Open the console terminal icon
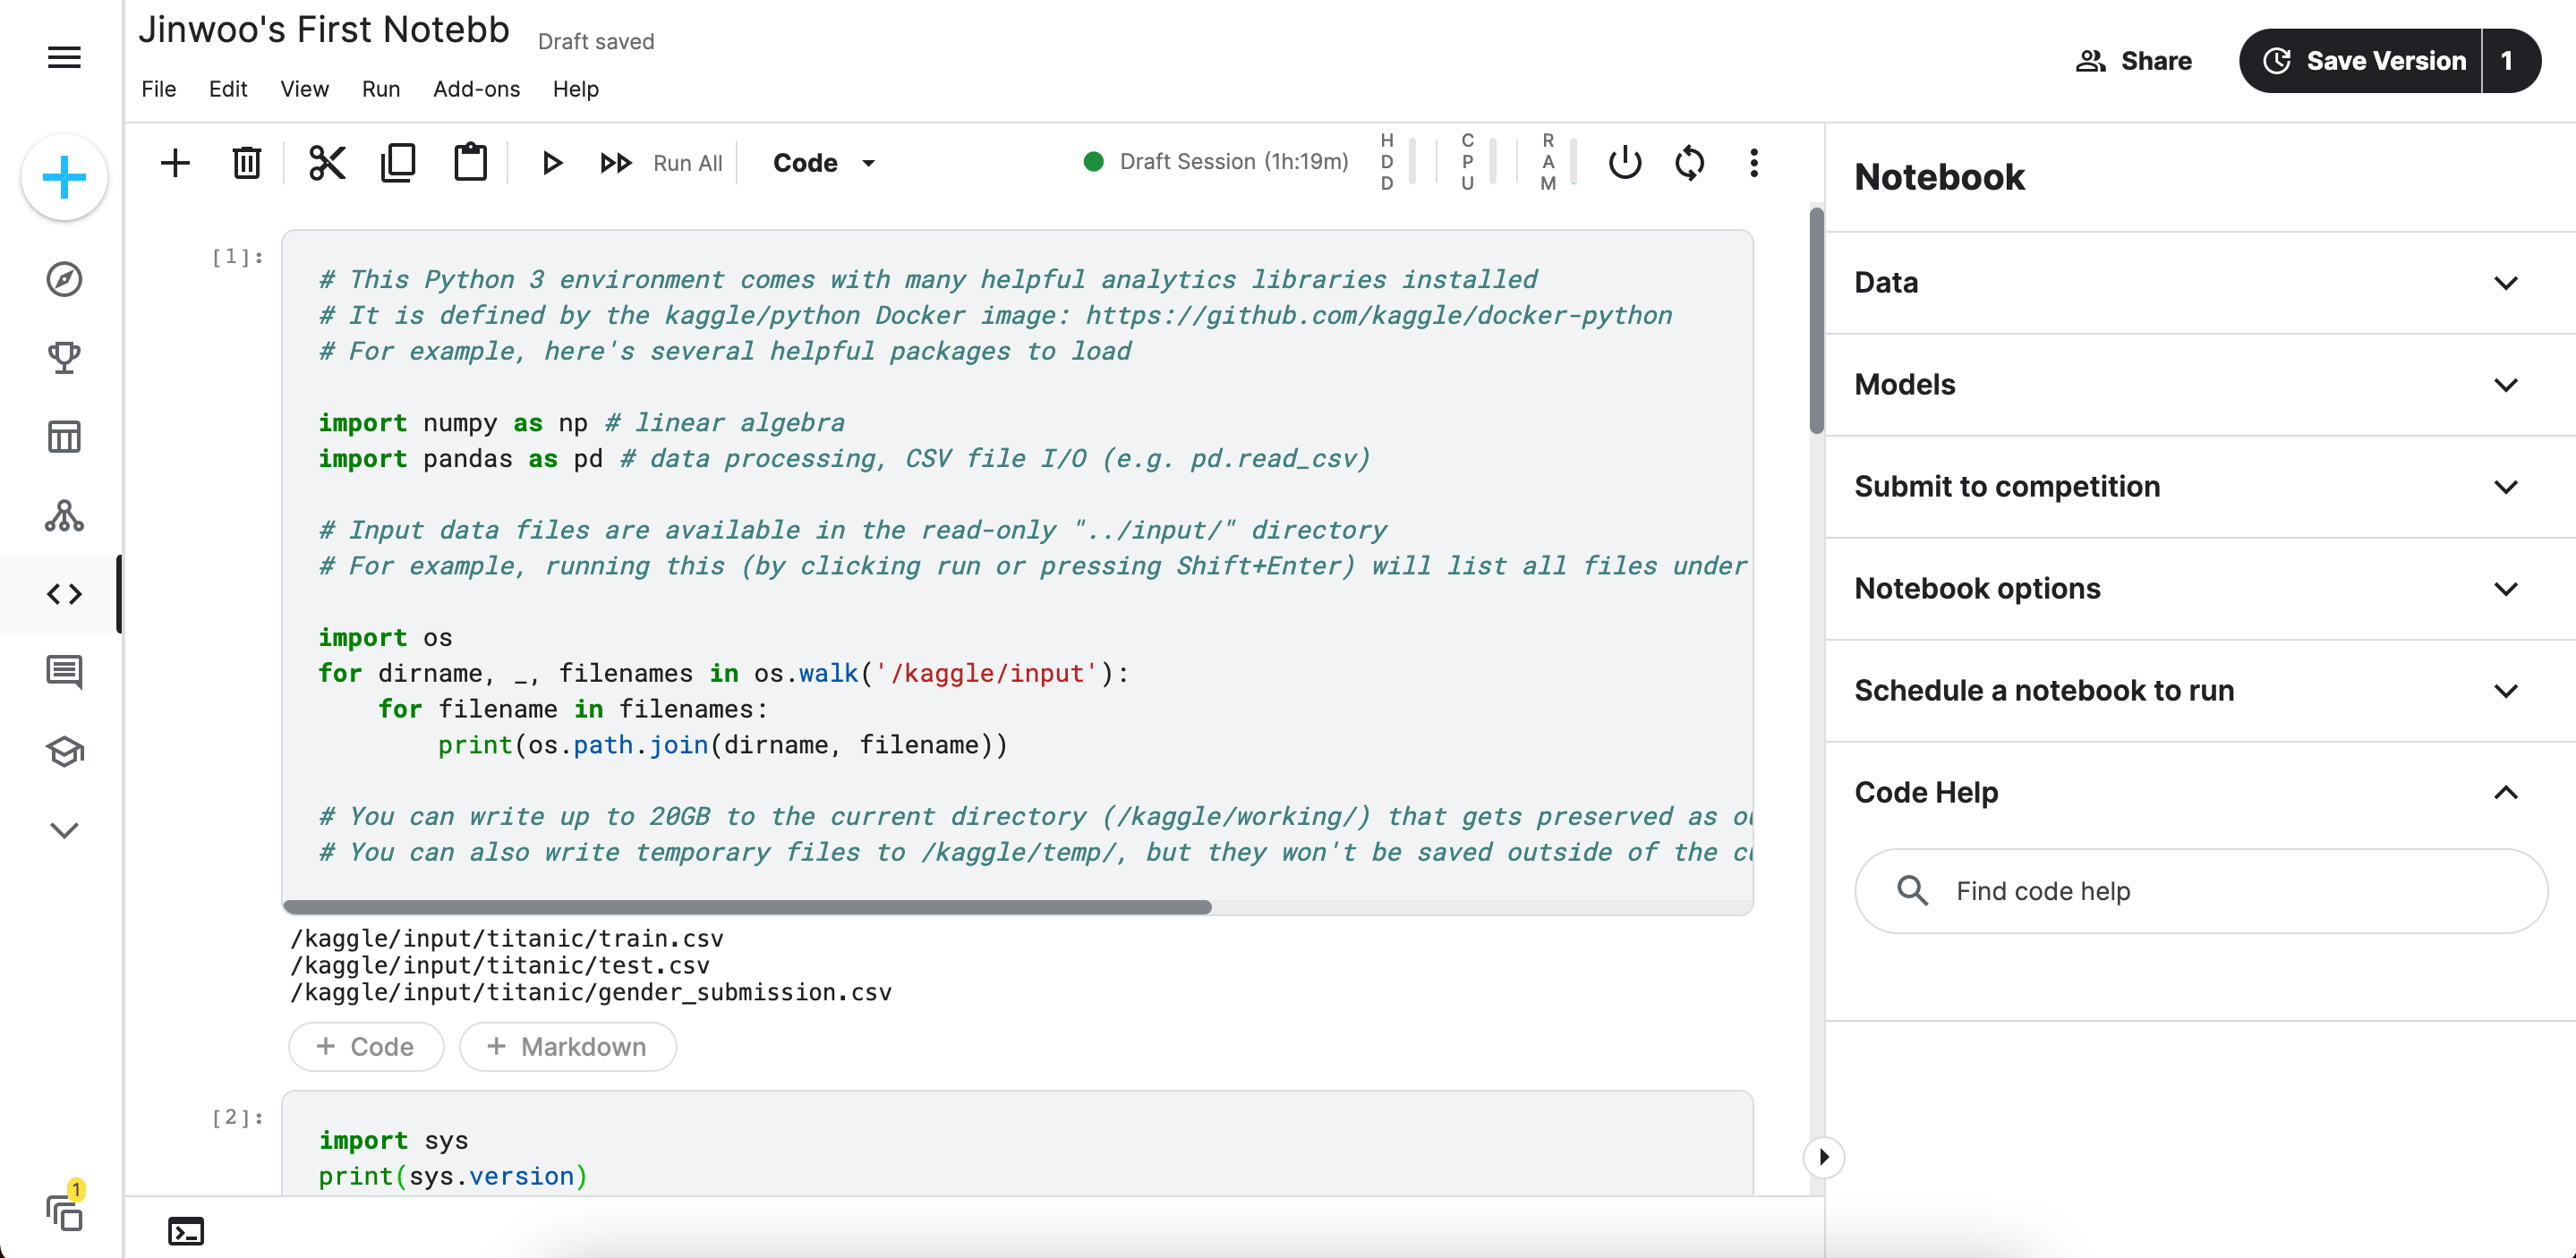The height and width of the screenshot is (1258, 2576). point(186,1231)
